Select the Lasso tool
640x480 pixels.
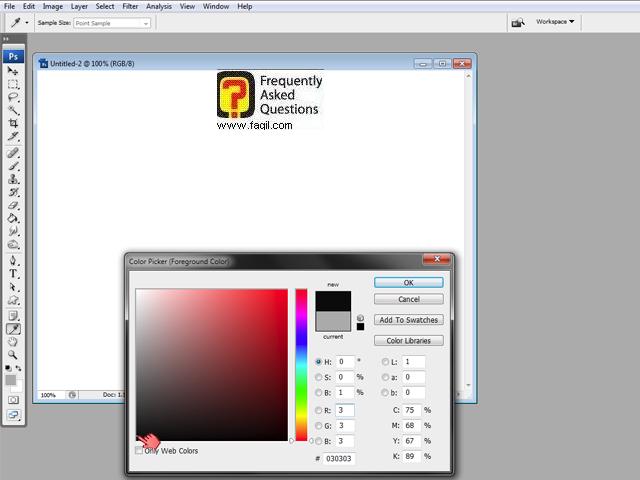click(x=14, y=98)
